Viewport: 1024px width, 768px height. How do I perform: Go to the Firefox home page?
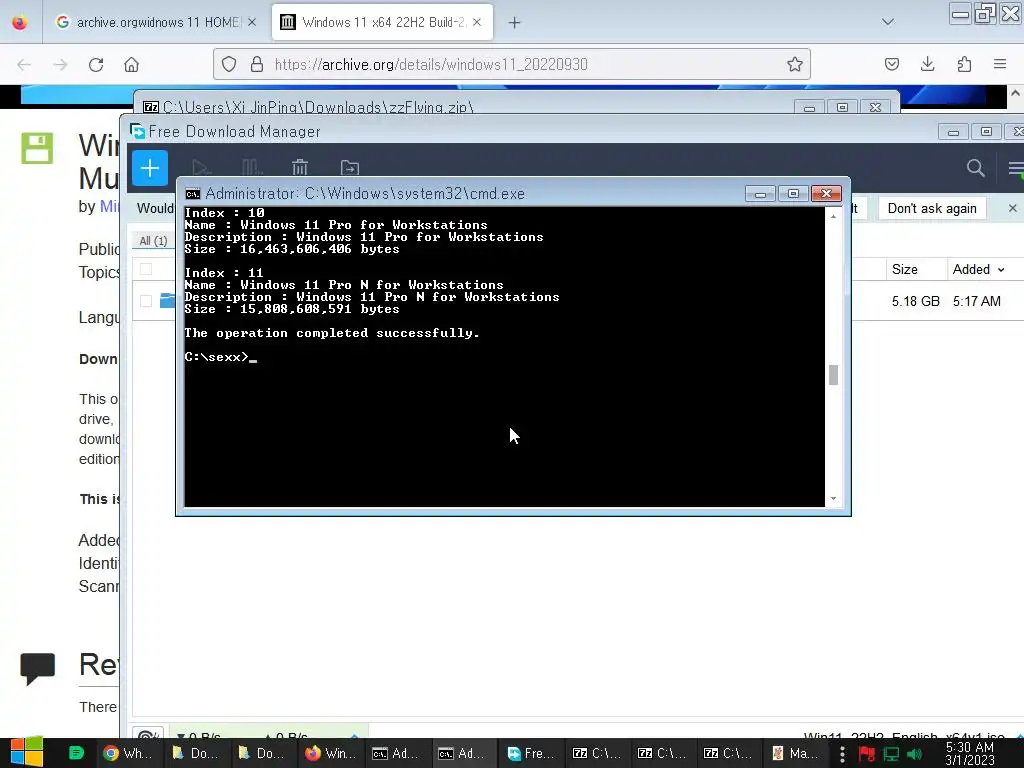point(131,65)
